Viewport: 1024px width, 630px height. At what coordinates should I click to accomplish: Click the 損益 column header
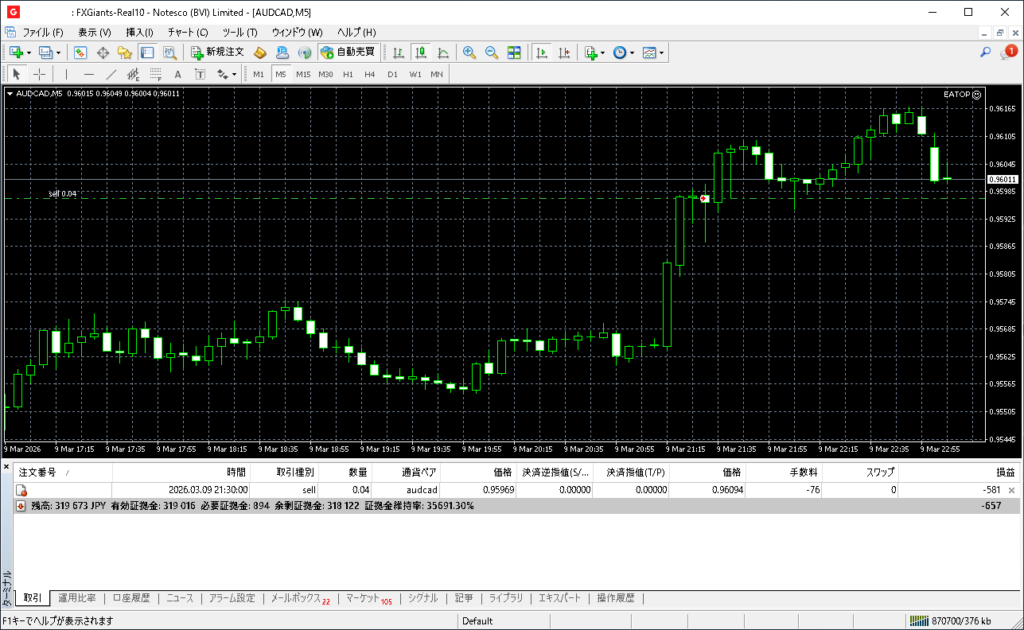1003,471
